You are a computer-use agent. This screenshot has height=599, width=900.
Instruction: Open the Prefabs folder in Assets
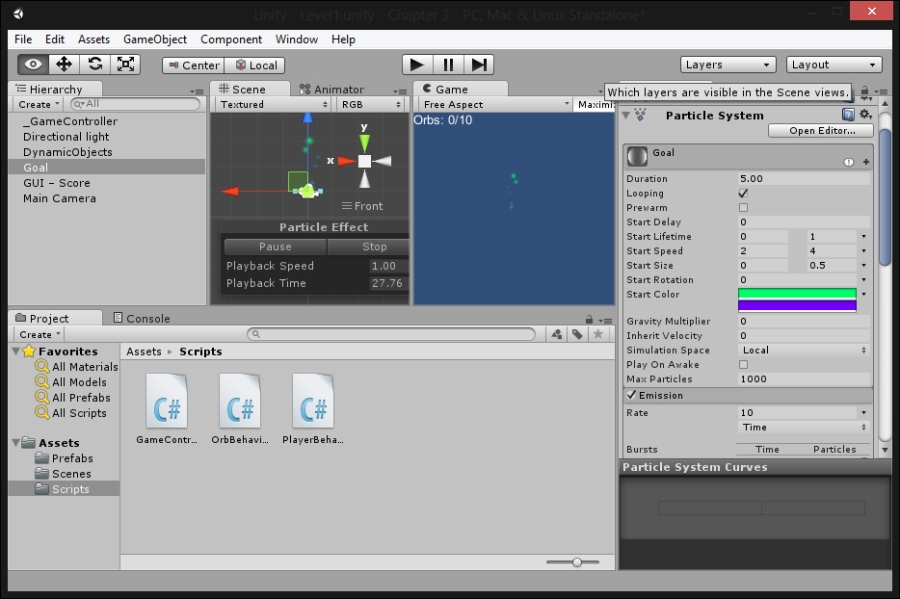tap(64, 458)
